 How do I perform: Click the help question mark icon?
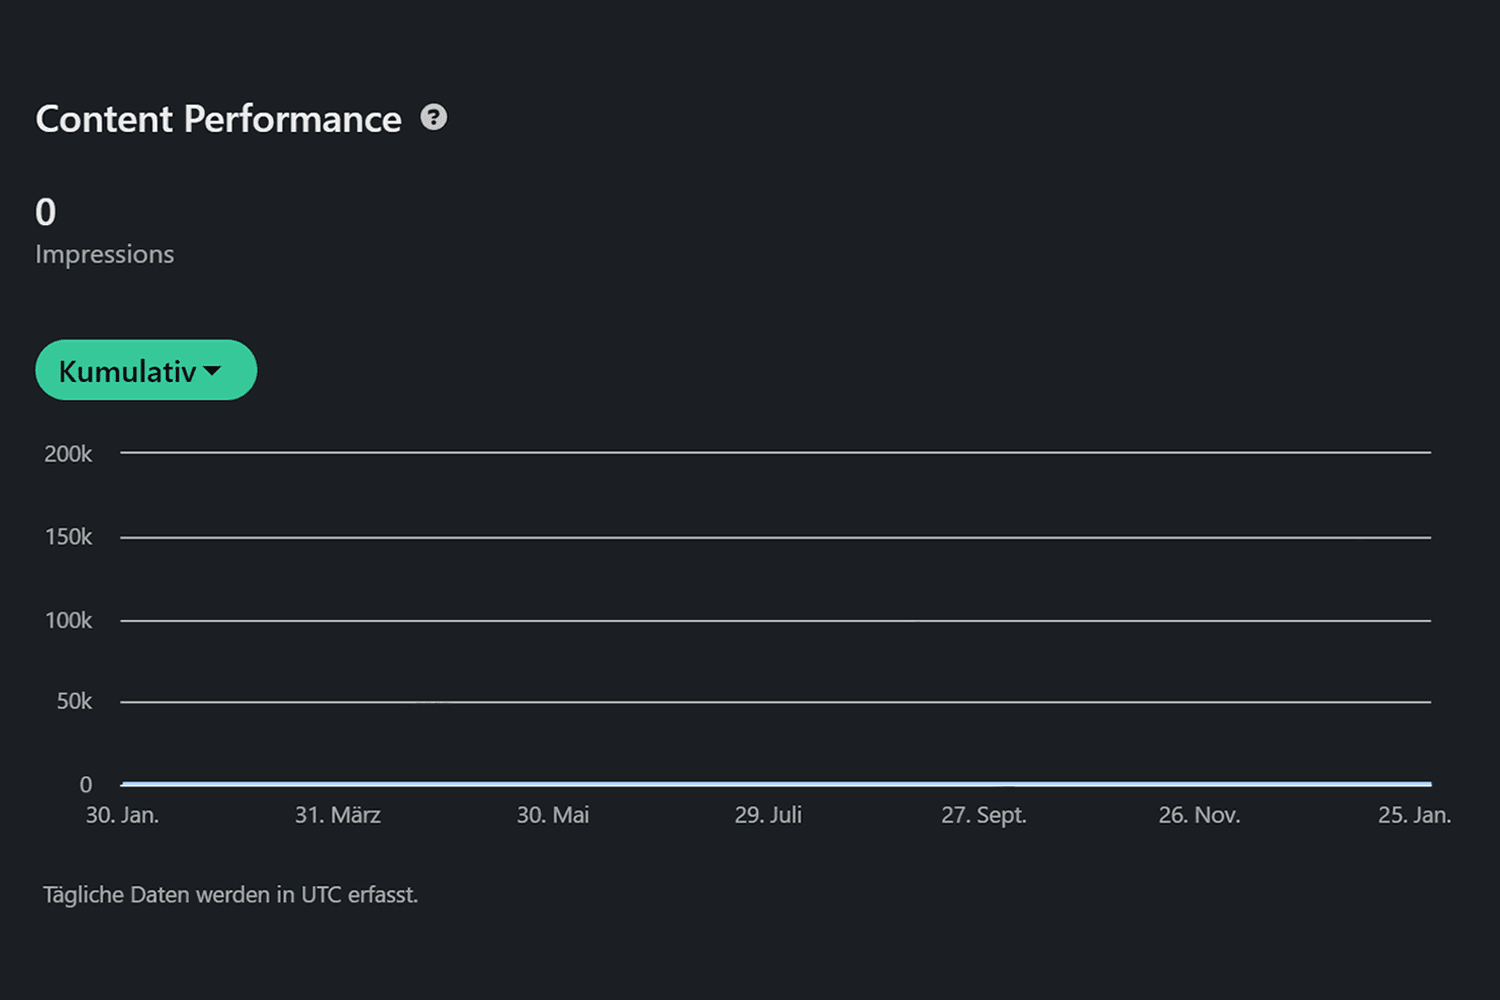click(x=433, y=118)
